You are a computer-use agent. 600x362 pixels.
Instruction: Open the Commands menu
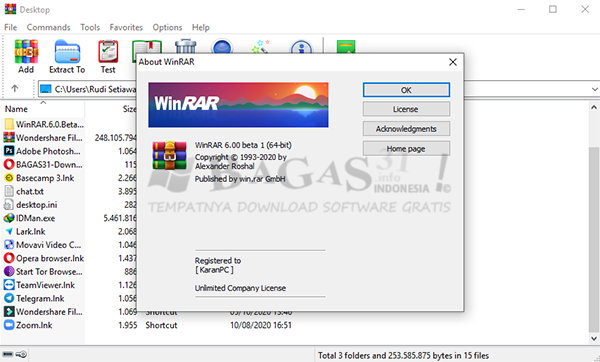[48, 27]
